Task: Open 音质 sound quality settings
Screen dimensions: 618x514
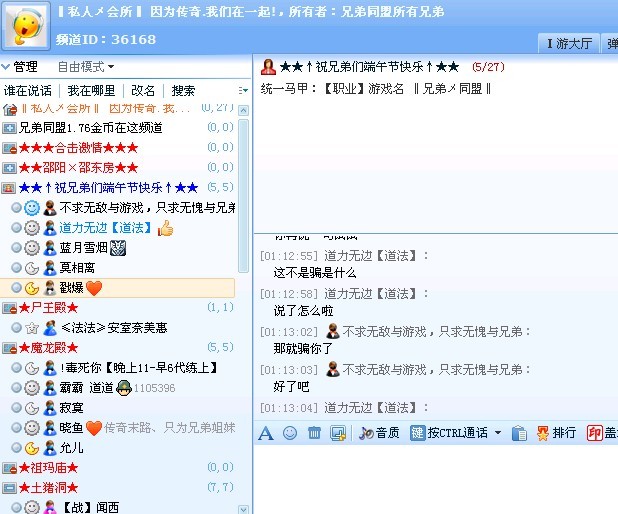Action: pyautogui.click(x=378, y=433)
